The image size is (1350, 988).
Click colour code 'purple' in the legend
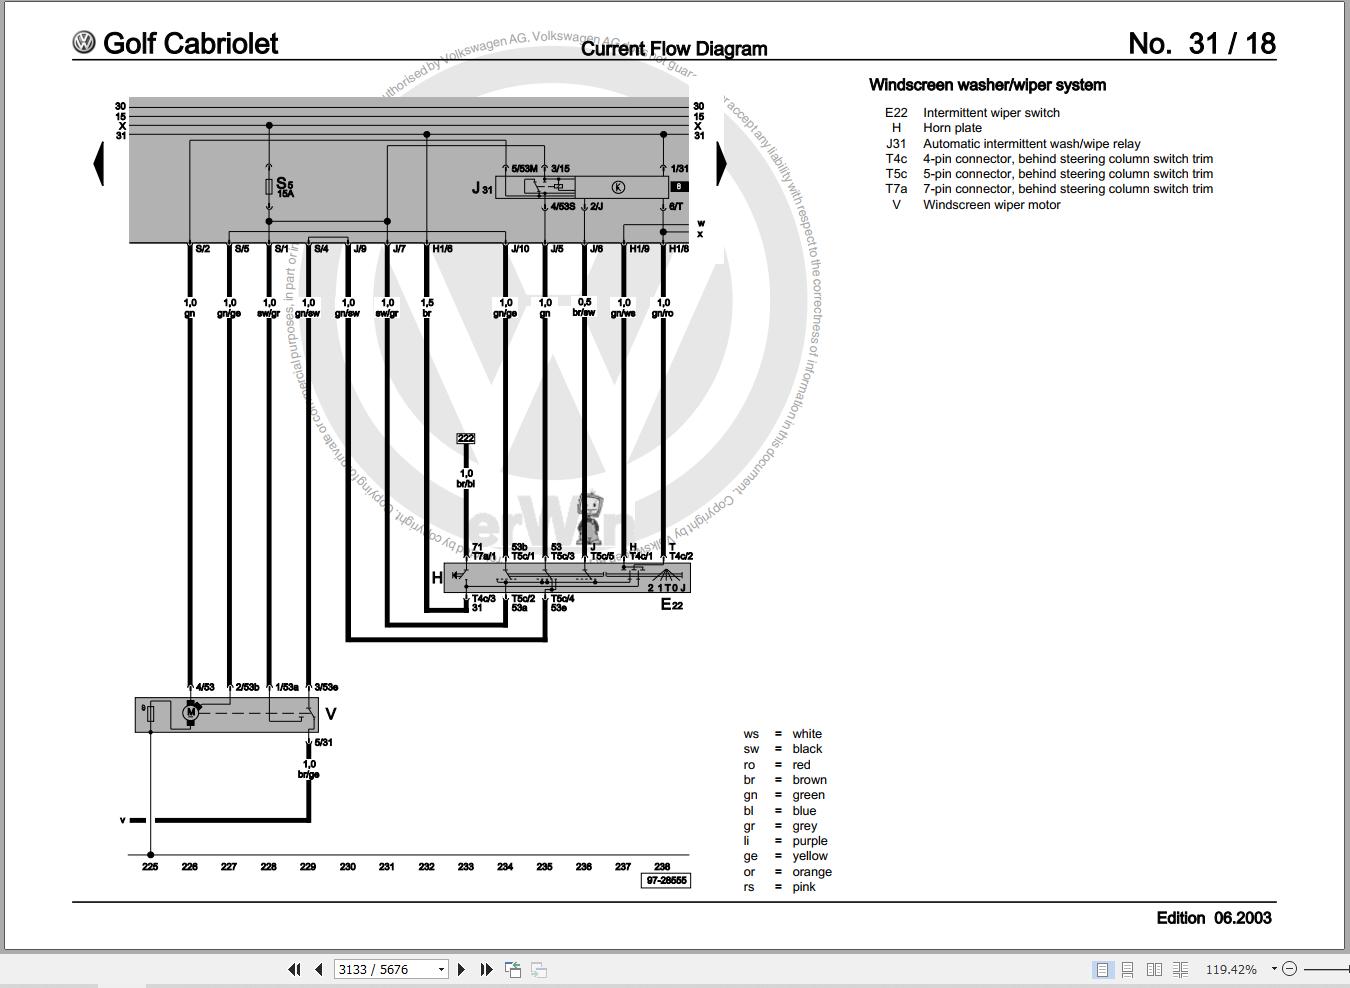[810, 841]
